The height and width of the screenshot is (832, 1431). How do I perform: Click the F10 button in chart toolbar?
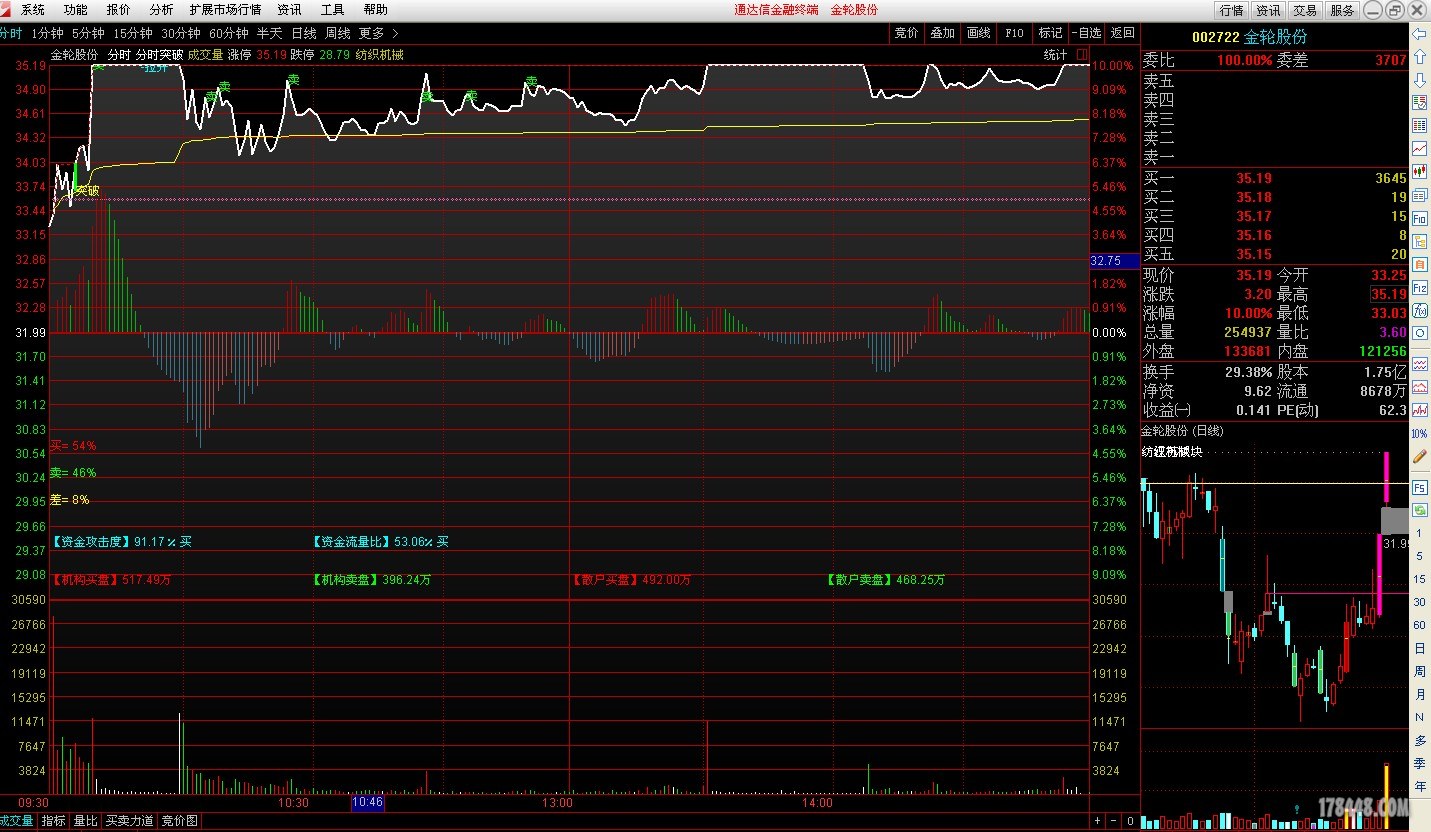[x=1014, y=33]
